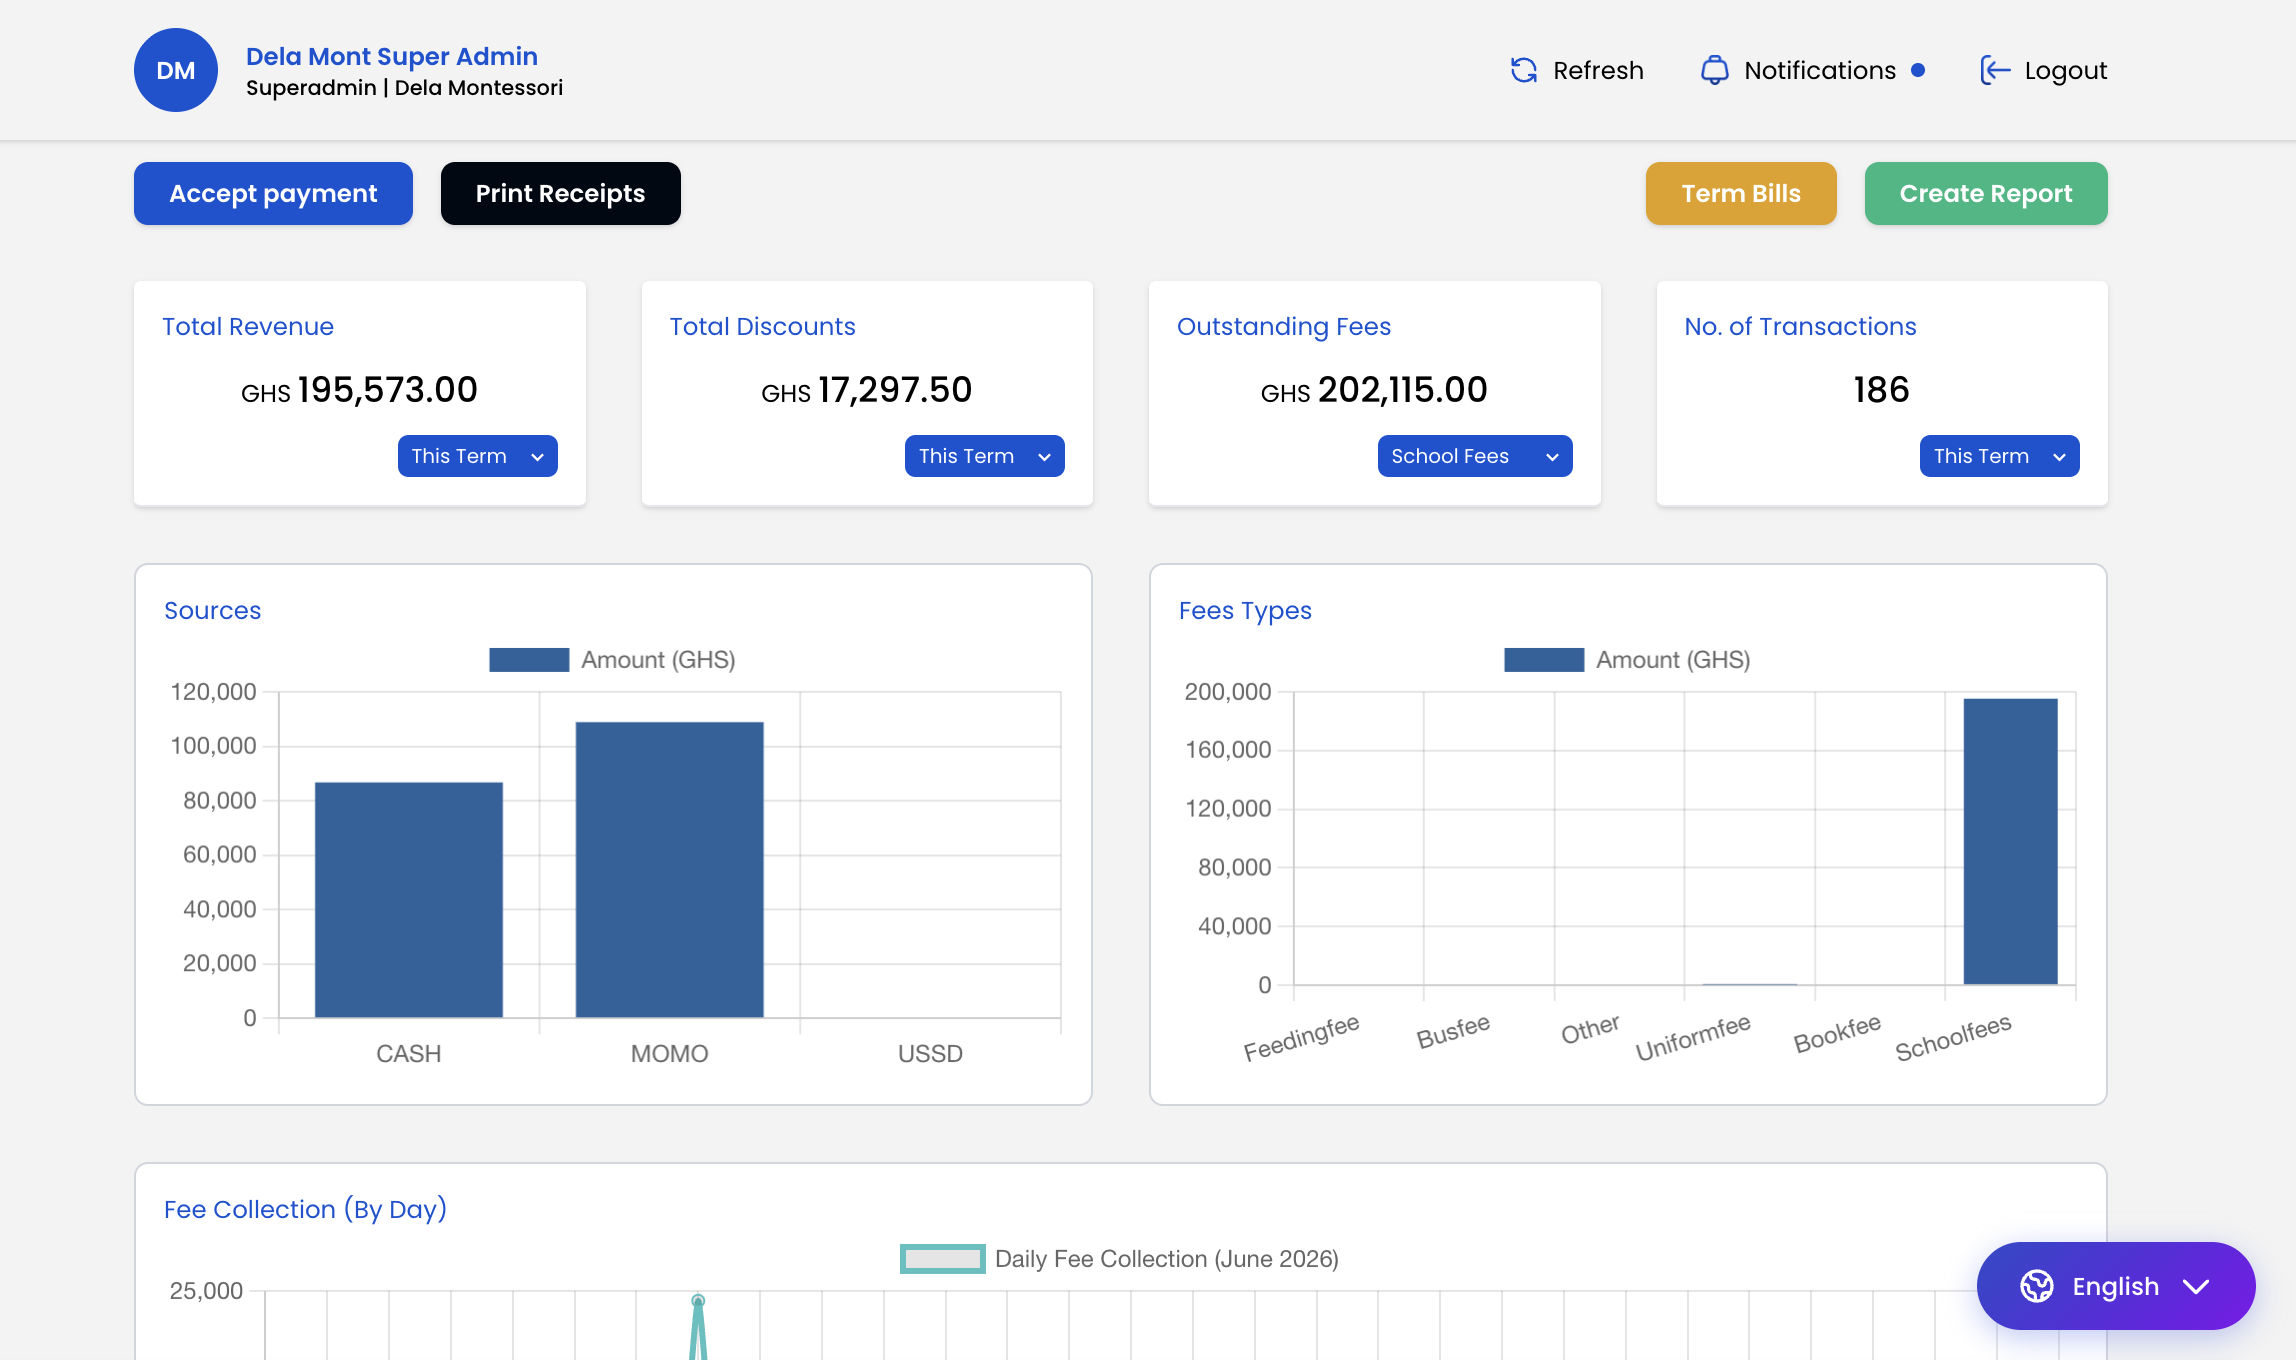Open the Total Discounts This Term dropdown

point(985,456)
